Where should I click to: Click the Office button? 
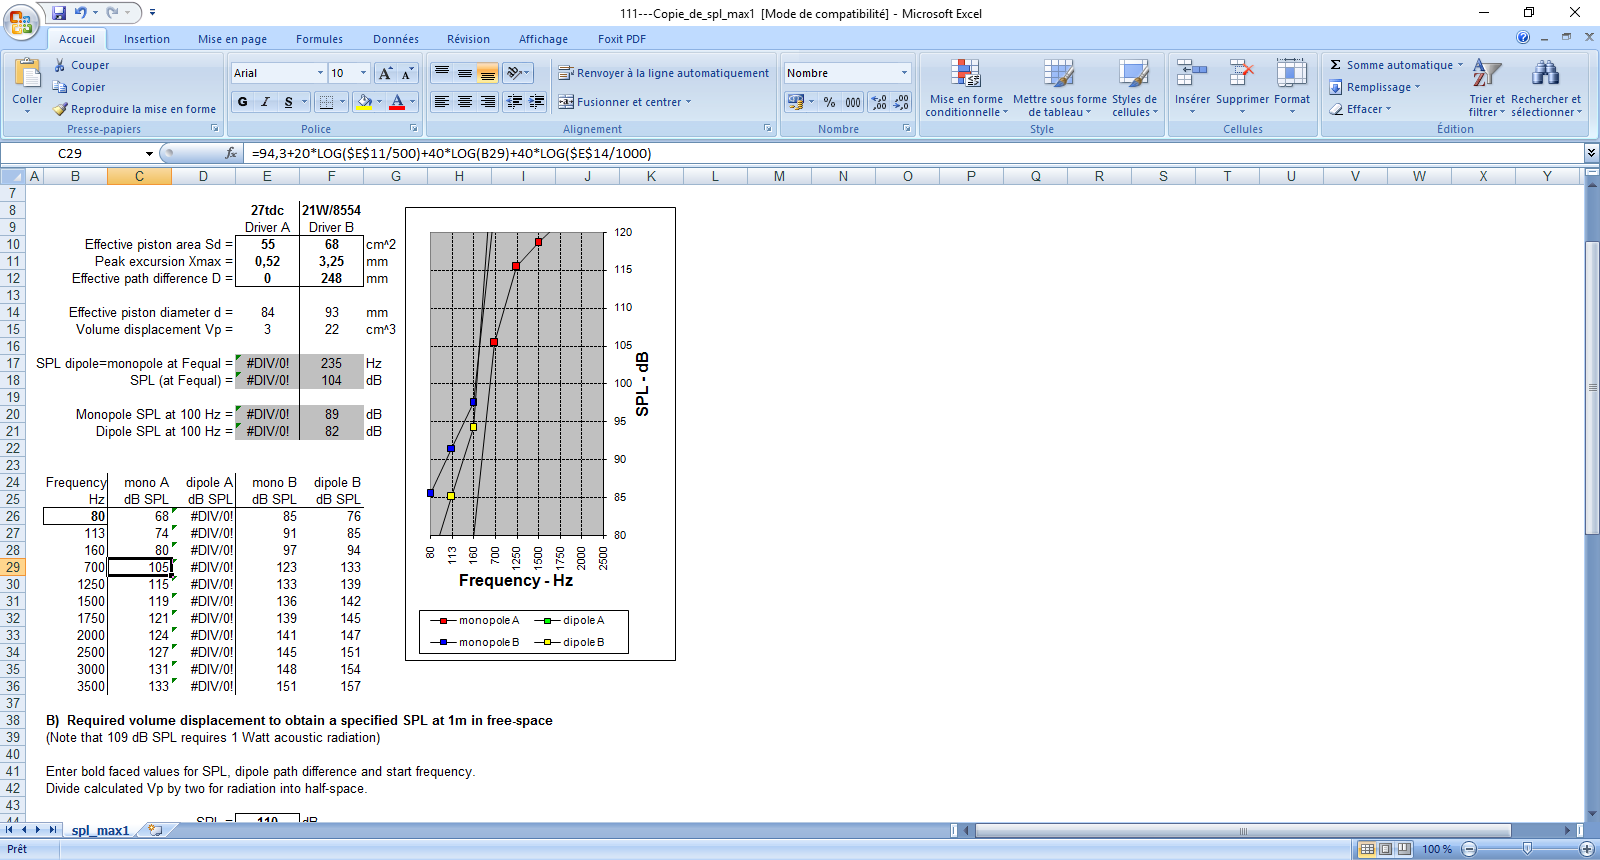(20, 20)
